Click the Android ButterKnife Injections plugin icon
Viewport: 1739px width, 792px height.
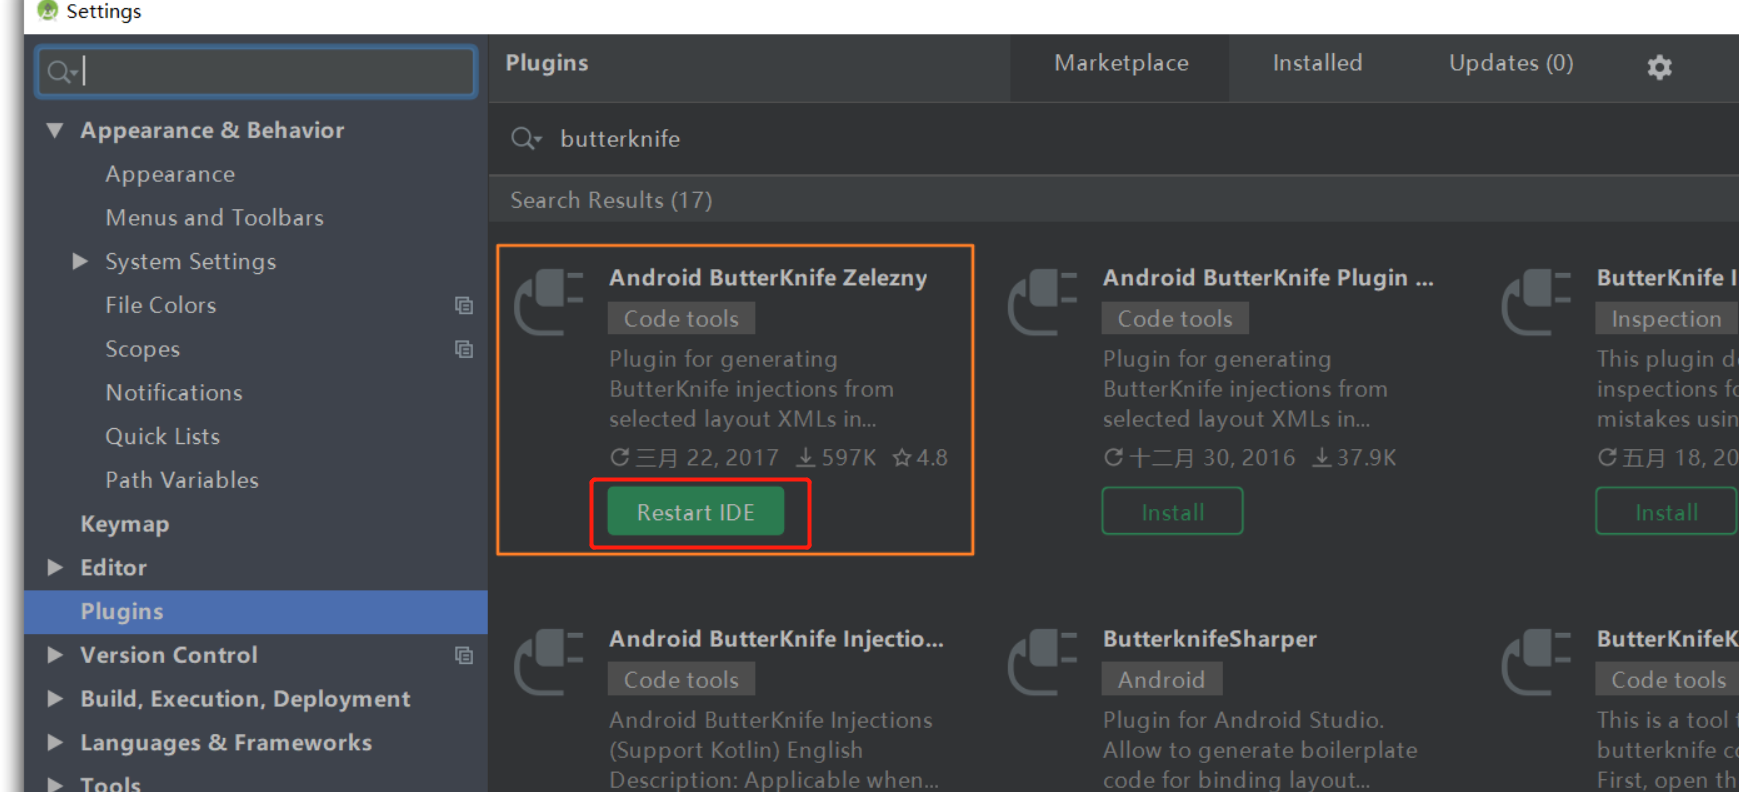point(548,662)
